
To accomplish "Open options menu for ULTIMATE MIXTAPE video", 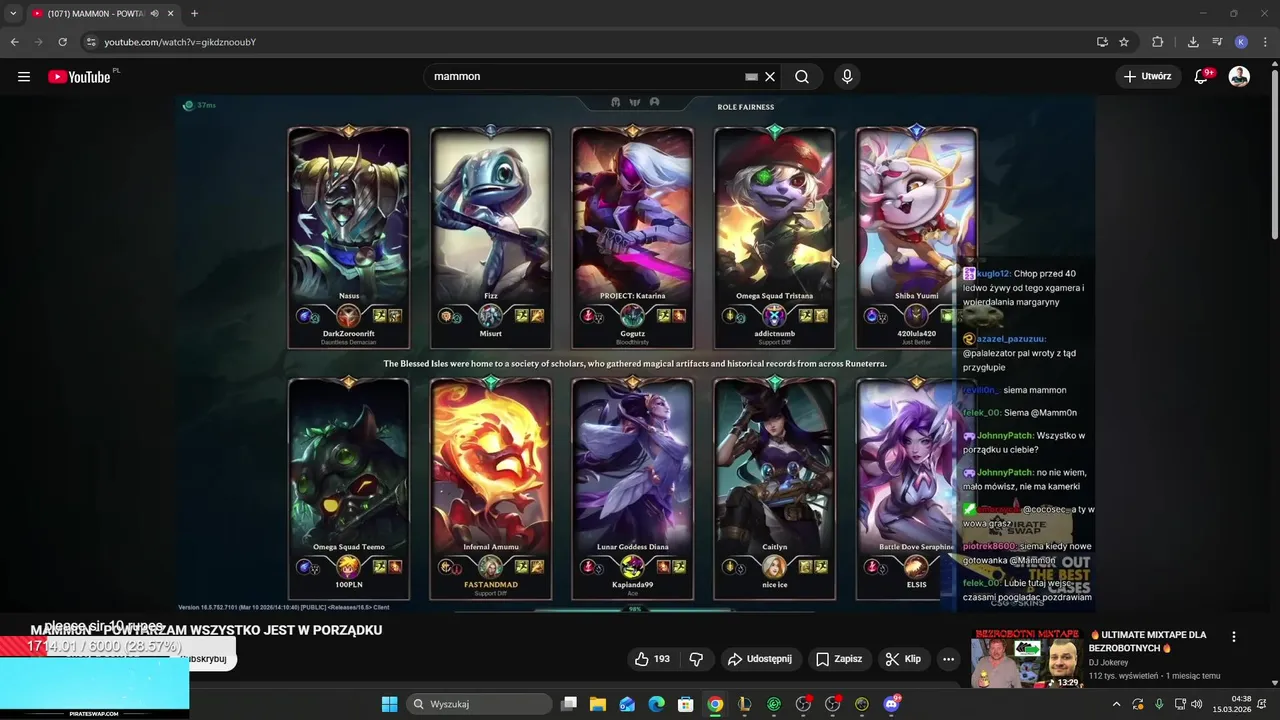I will point(1233,636).
